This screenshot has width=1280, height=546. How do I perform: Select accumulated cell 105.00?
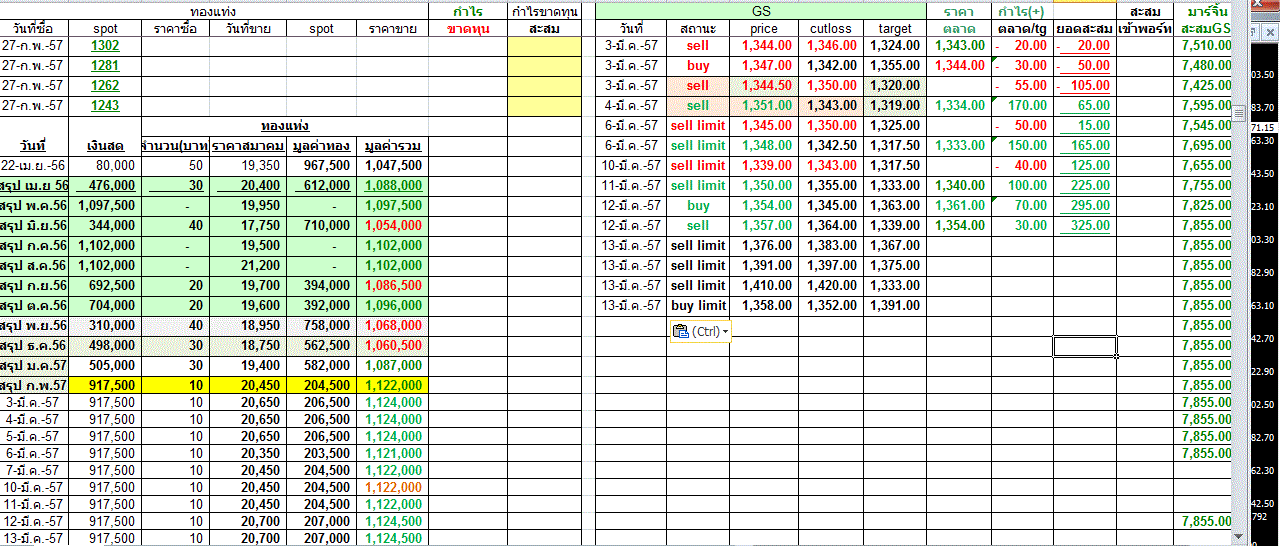click(1085, 86)
